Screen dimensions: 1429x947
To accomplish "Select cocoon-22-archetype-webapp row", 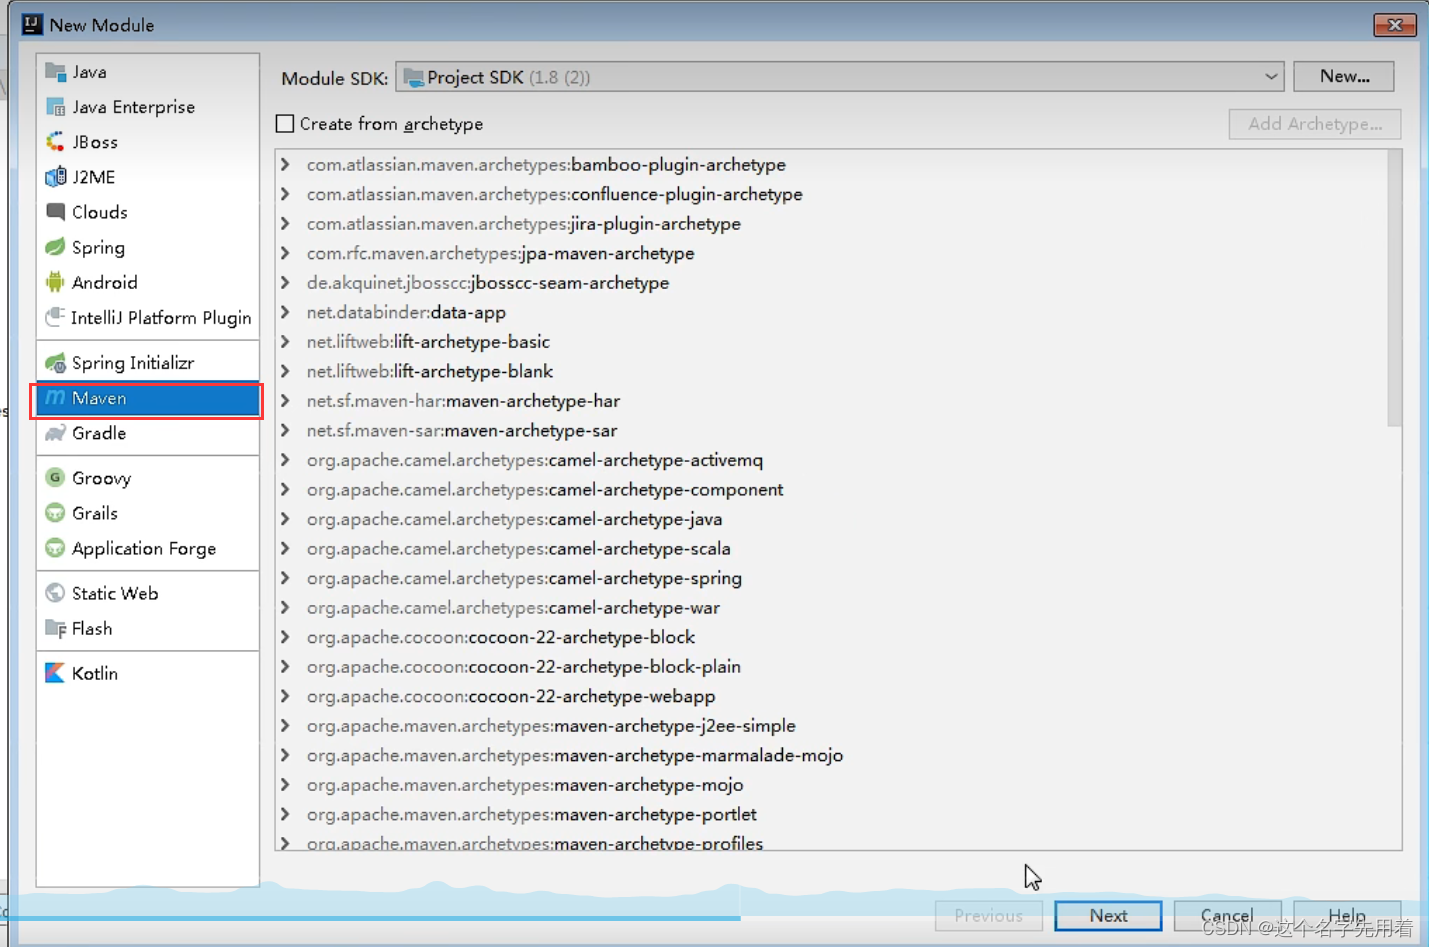I will [832, 696].
